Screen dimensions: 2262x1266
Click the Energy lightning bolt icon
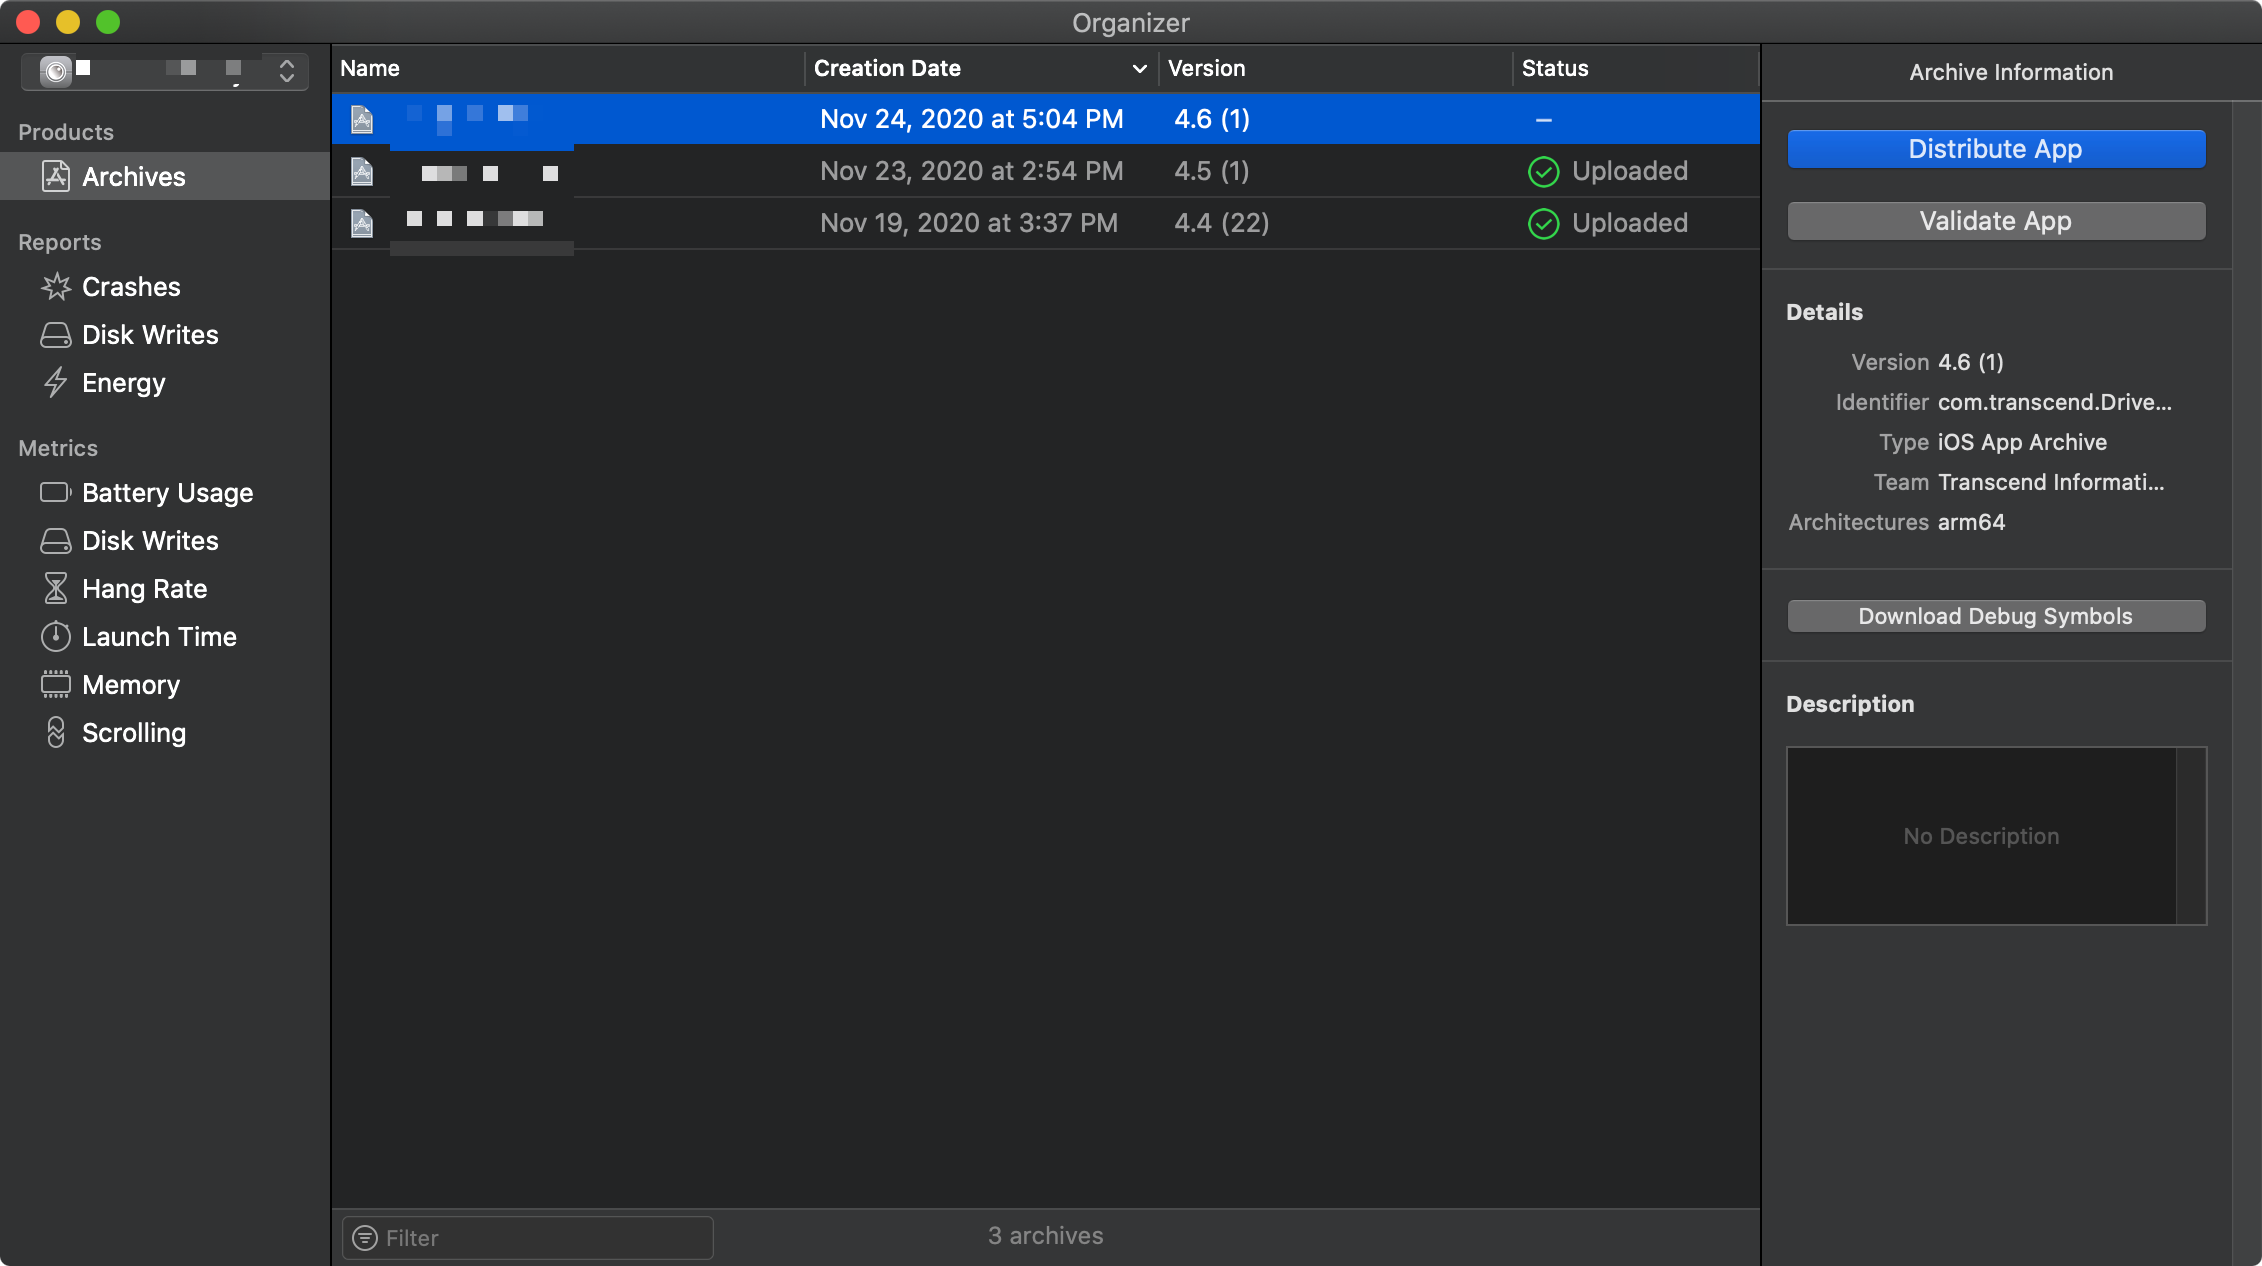click(x=56, y=383)
